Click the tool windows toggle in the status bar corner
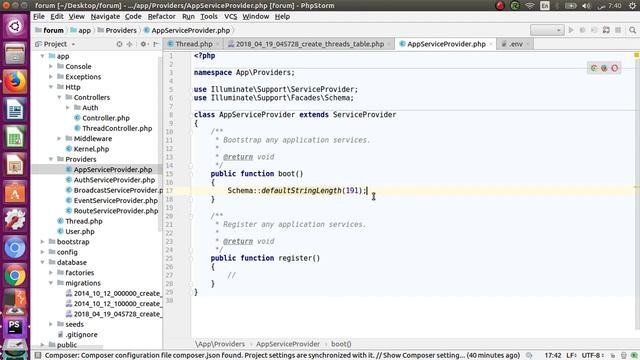Viewport: 640px width, 360px height. click(38, 356)
